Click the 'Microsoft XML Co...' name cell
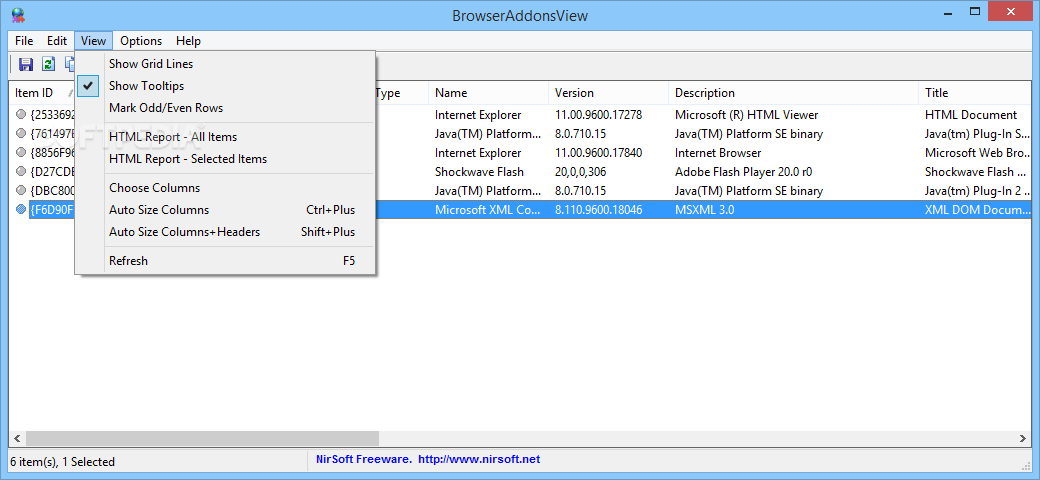Screen dimensions: 1040x480 coord(488,210)
